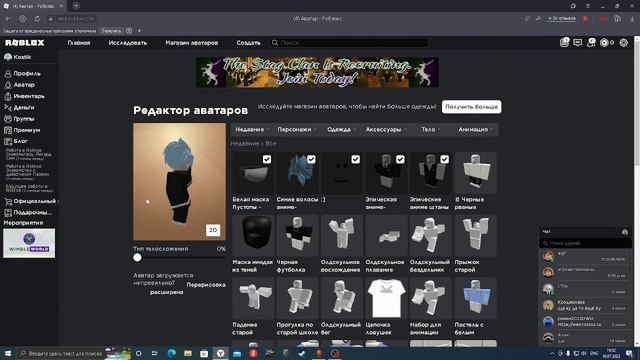
Task: Toggle avatar preview to 2D
Action: (x=213, y=230)
